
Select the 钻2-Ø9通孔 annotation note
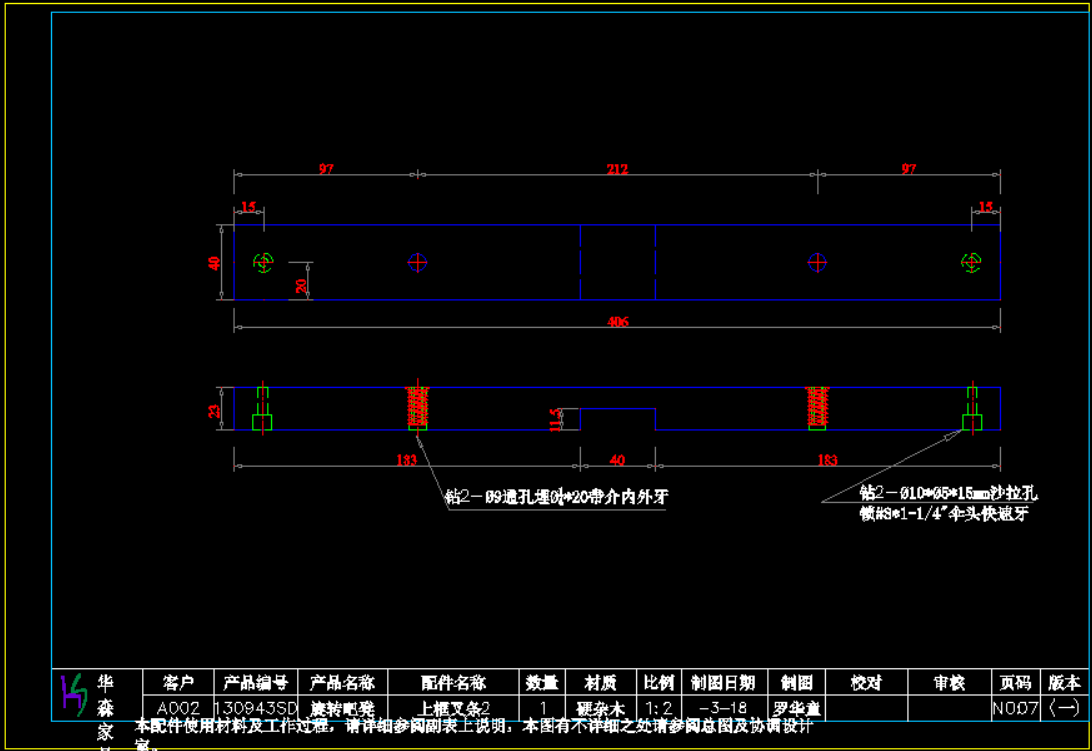(556, 497)
